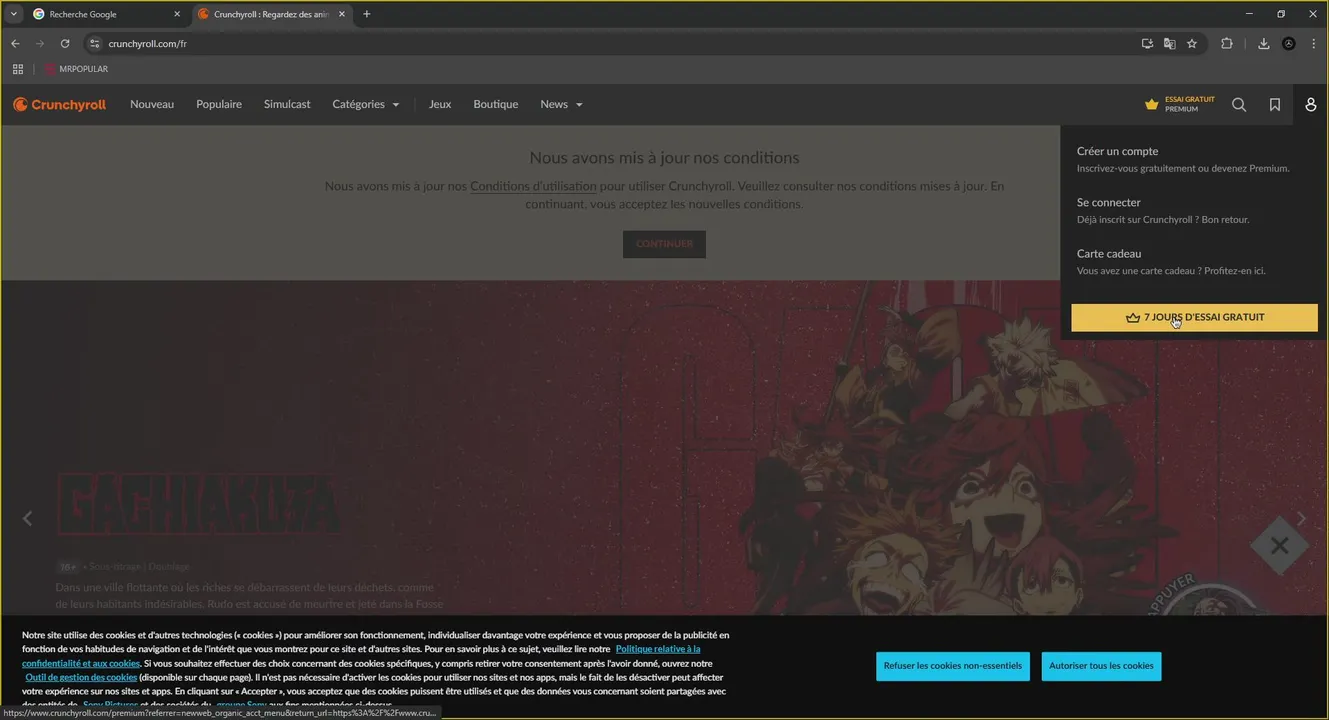Image resolution: width=1329 pixels, height=720 pixels.
Task: Open Outil de gestion des cookies link
Action: [81, 677]
